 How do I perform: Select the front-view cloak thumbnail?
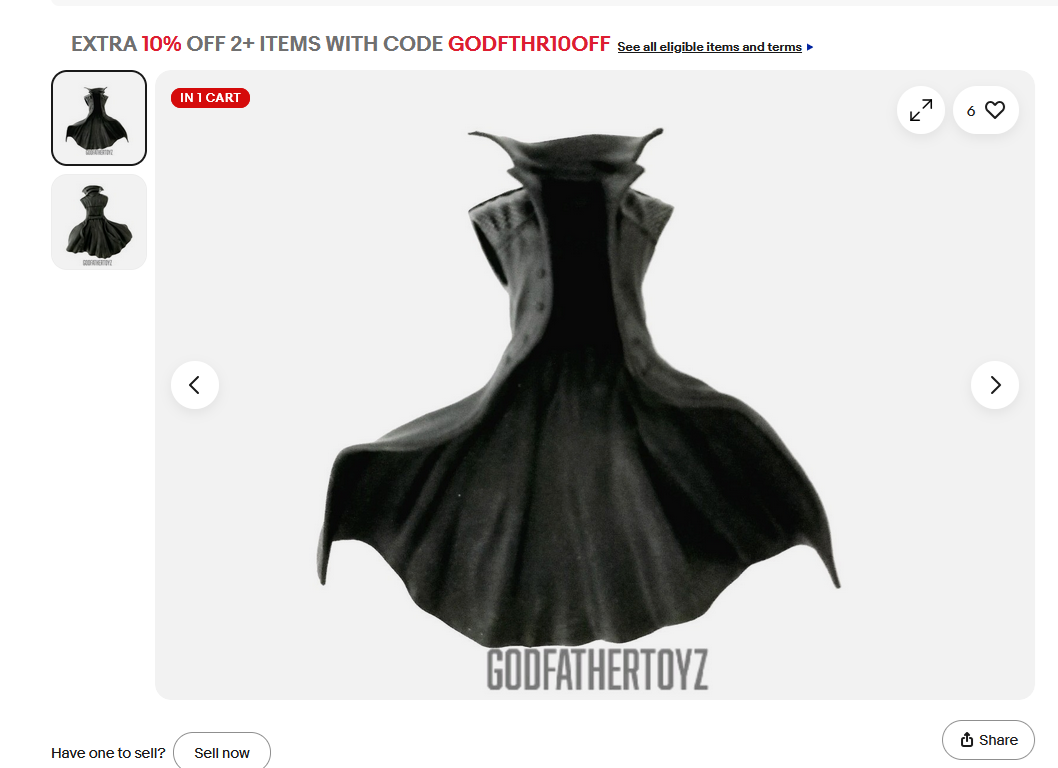tap(99, 117)
